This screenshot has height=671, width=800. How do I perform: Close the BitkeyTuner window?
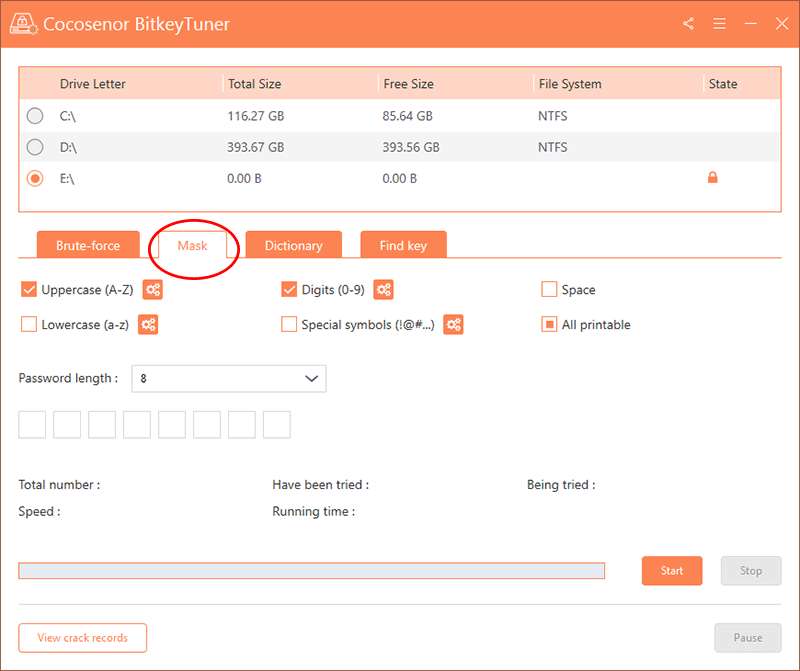coord(782,23)
